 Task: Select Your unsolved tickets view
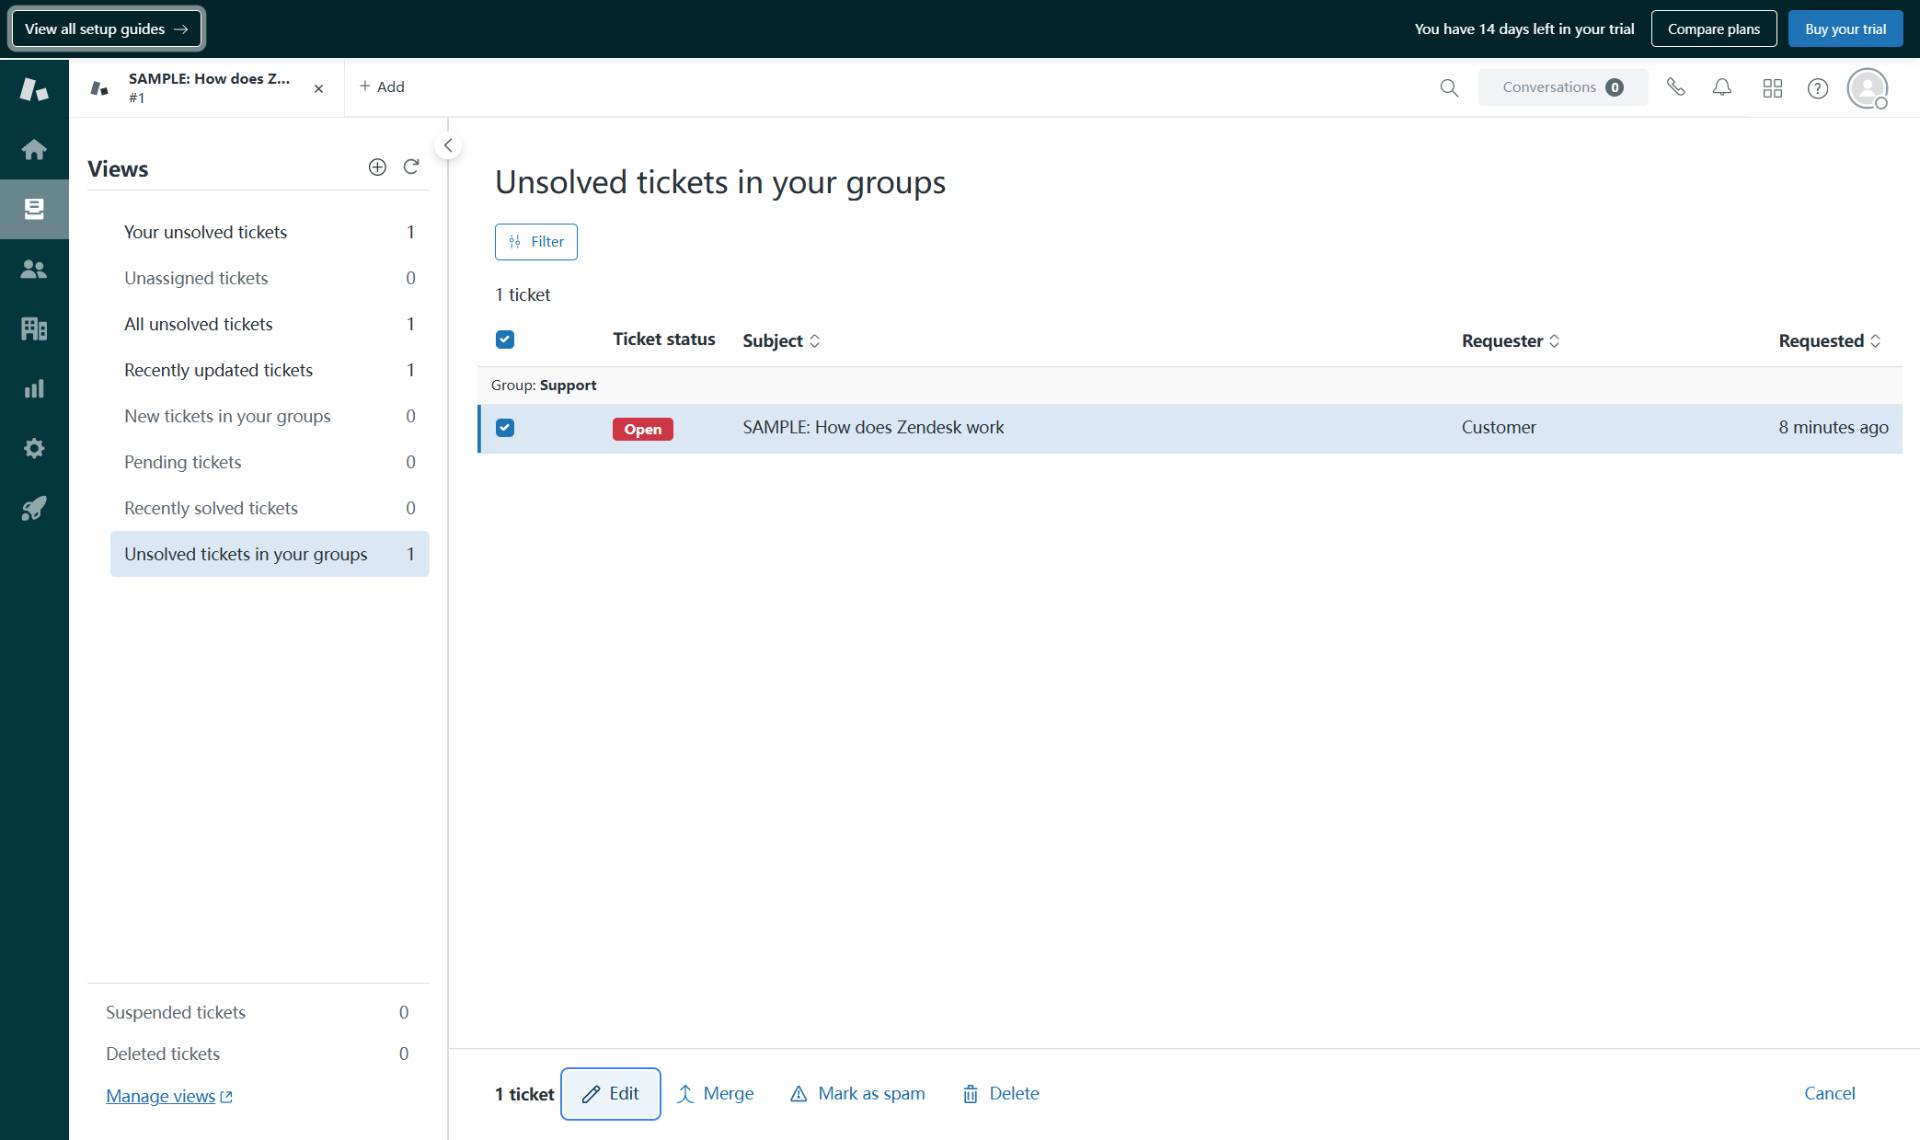click(269, 232)
